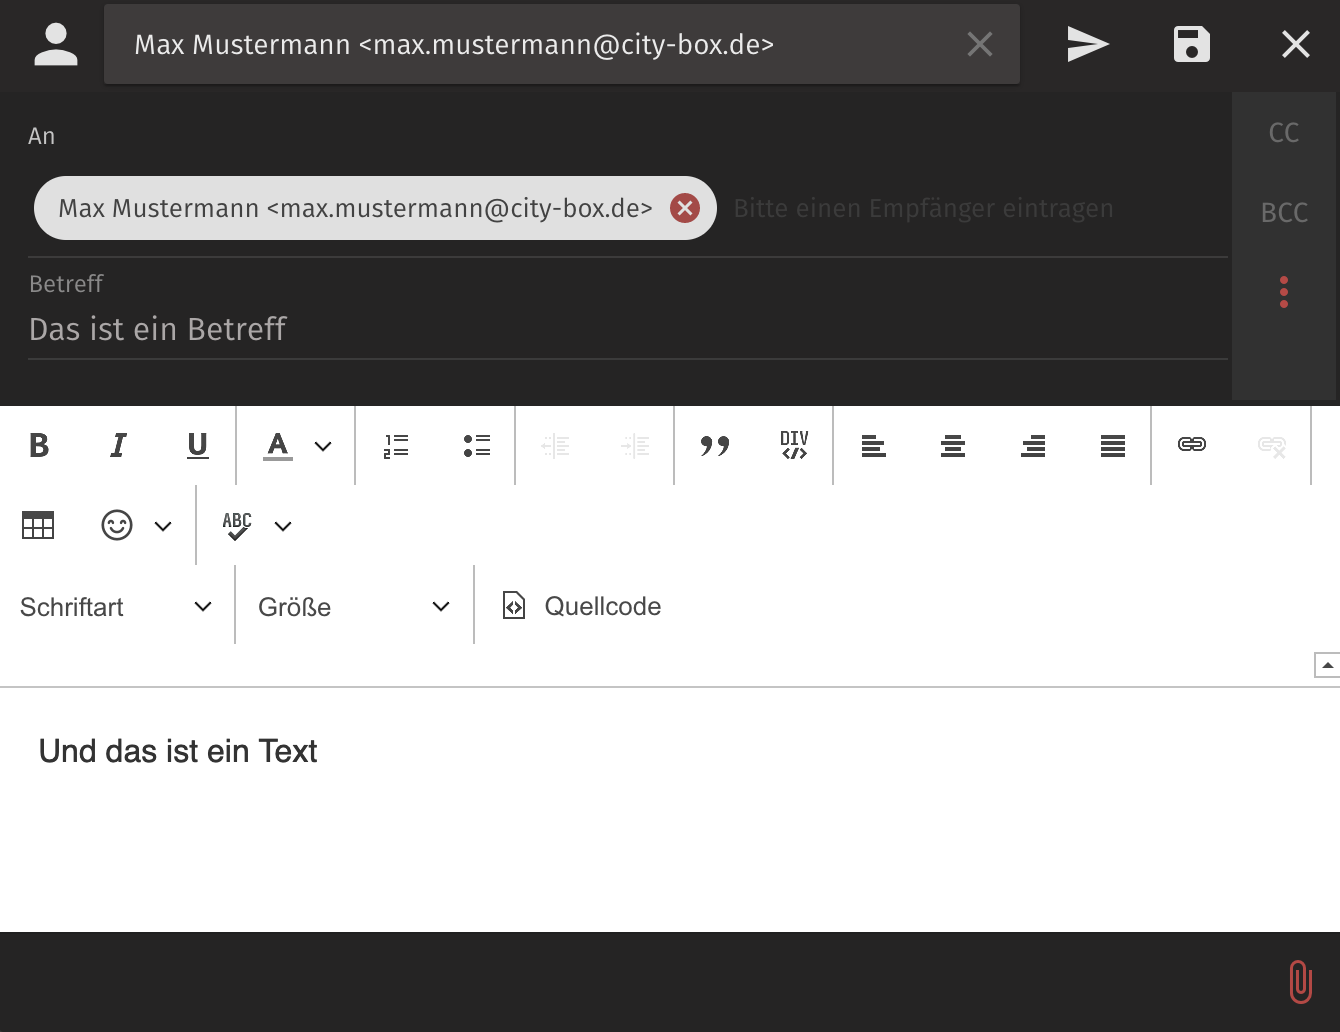The width and height of the screenshot is (1340, 1032).
Task: Insert a link with the chain icon
Action: coord(1191,445)
